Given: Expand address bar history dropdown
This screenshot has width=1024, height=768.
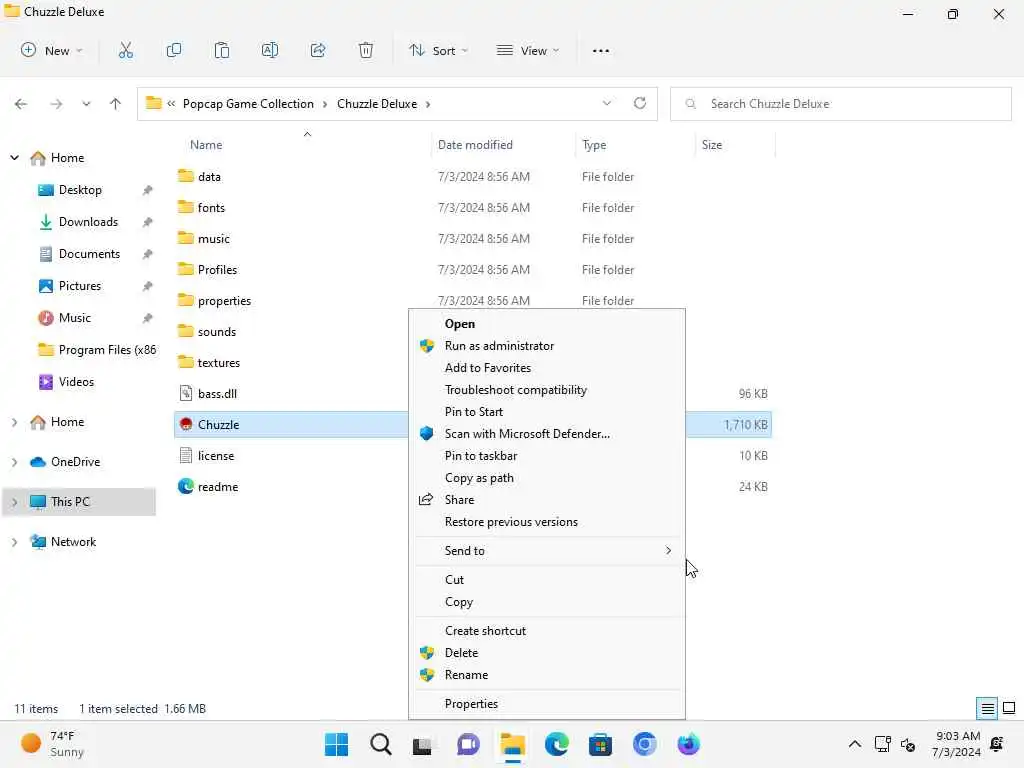Looking at the screenshot, I should click(607, 103).
